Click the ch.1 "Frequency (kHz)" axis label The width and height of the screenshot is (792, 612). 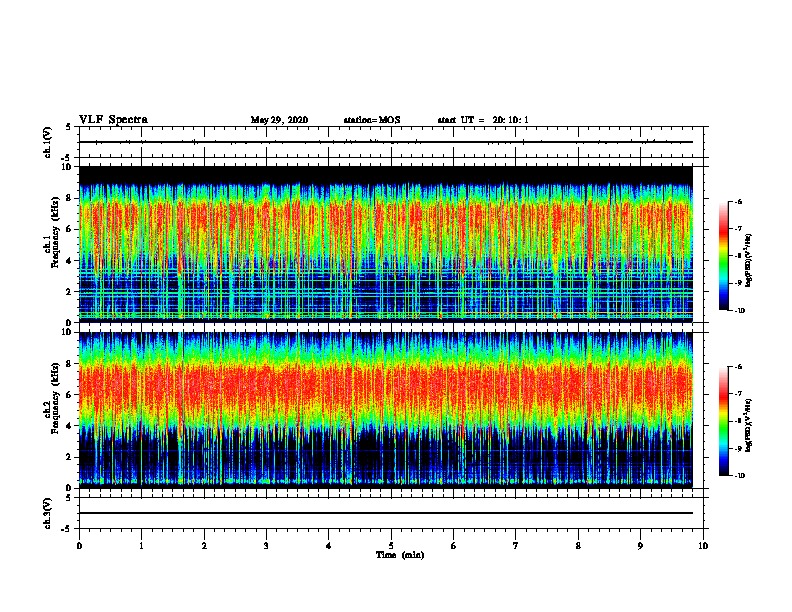56,233
